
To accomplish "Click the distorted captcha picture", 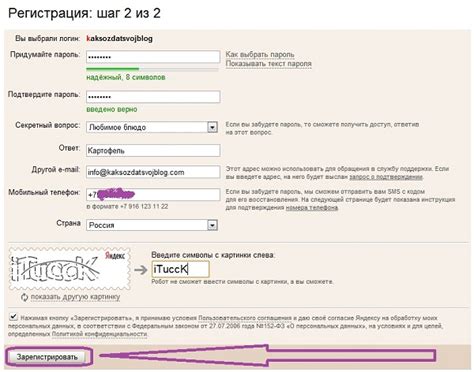I will click(70, 269).
